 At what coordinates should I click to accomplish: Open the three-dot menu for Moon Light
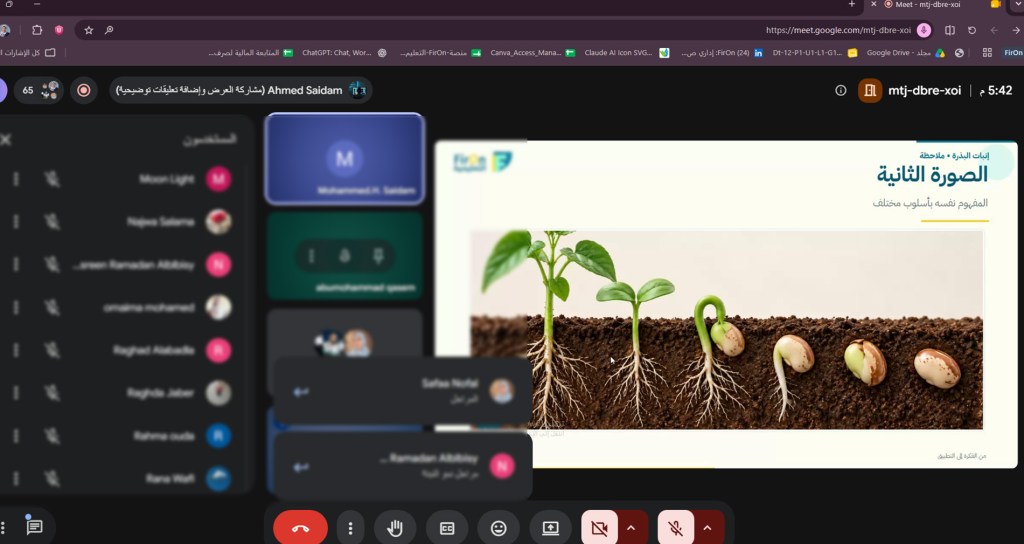(16, 179)
